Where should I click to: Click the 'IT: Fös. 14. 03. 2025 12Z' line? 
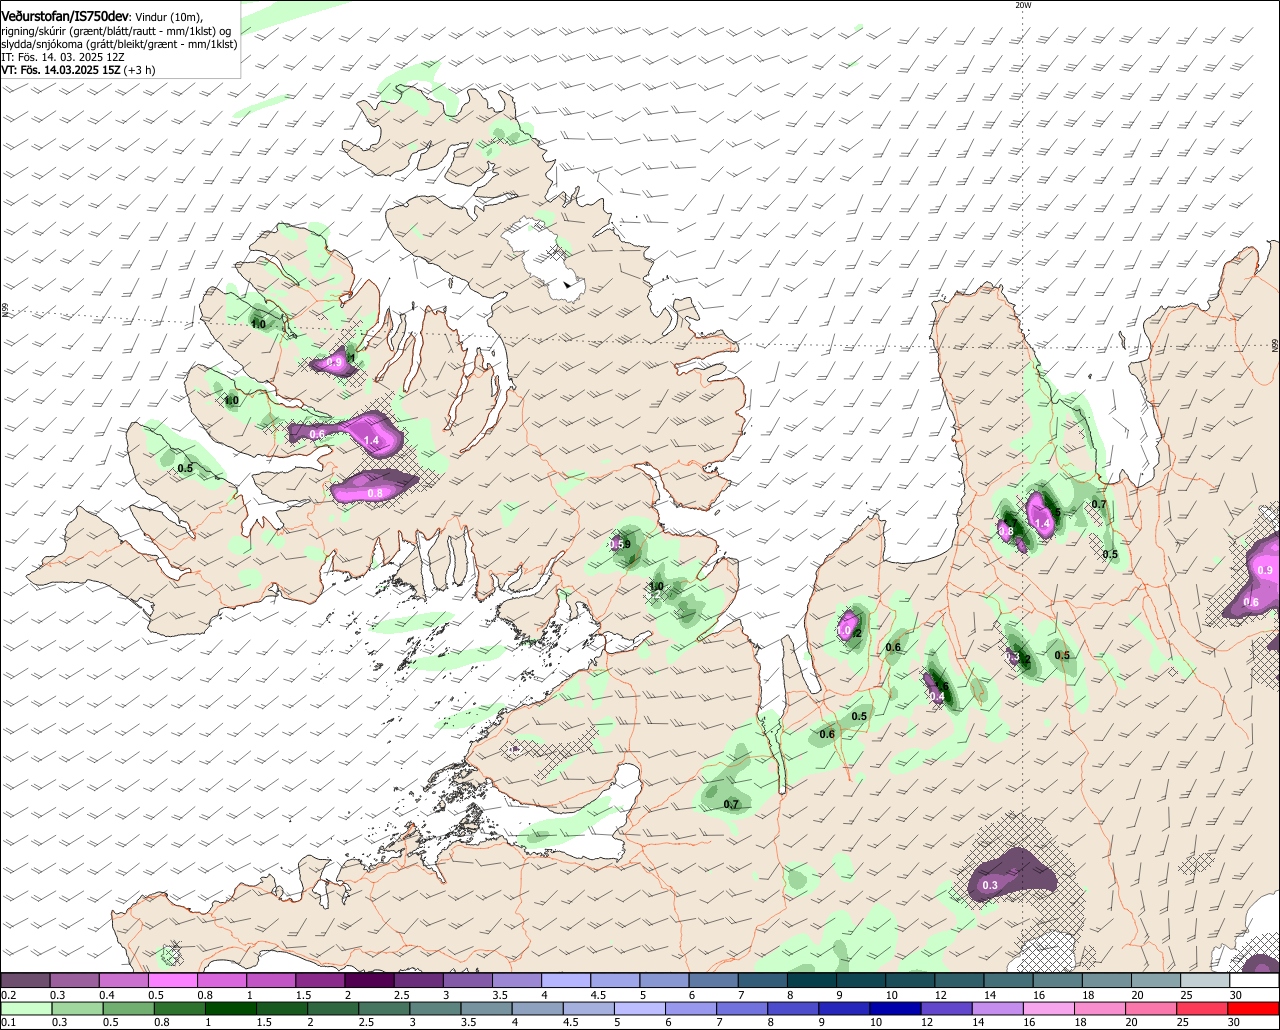click(62, 57)
